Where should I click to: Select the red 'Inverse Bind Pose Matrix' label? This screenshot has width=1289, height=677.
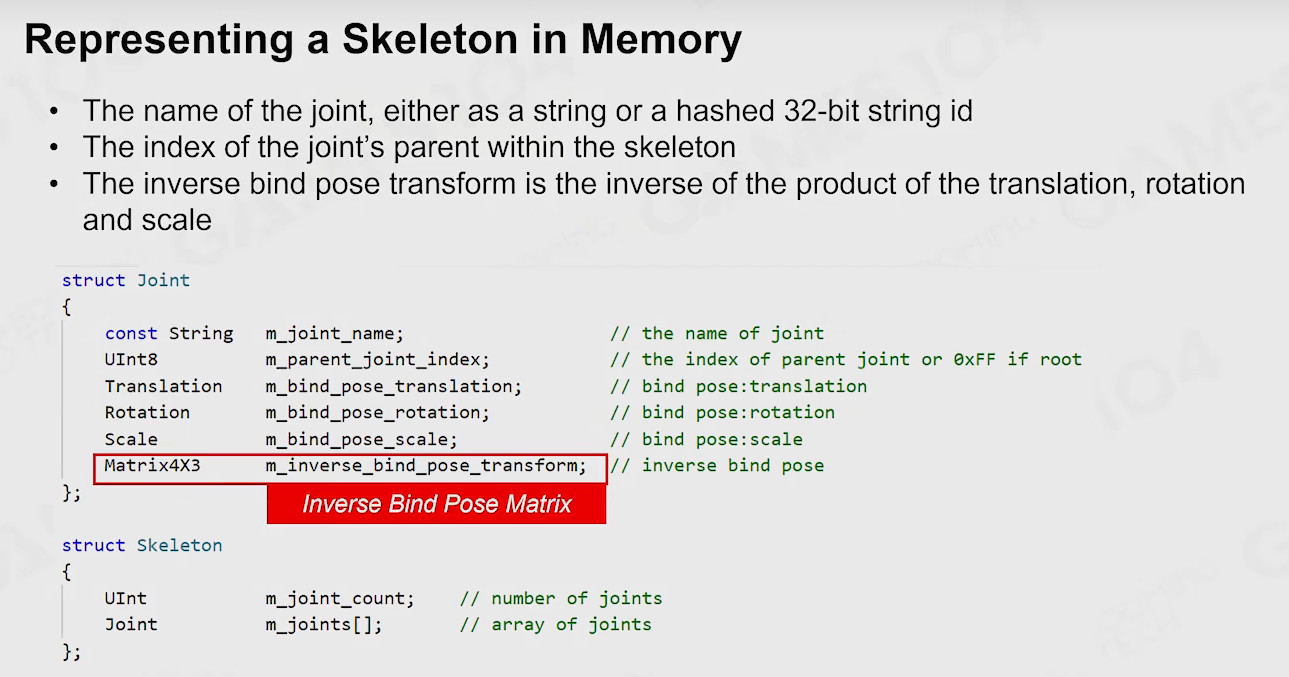tap(437, 504)
